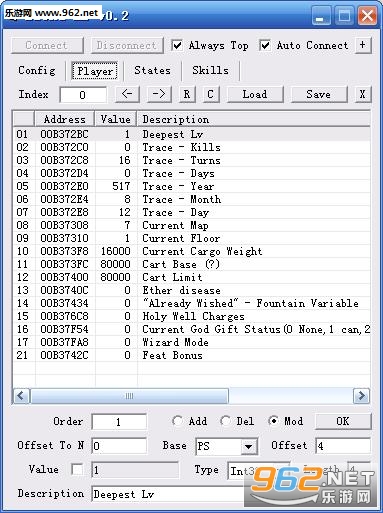Image resolution: width=383 pixels, height=513 pixels.
Task: Click the right arrow index button
Action: [159, 94]
